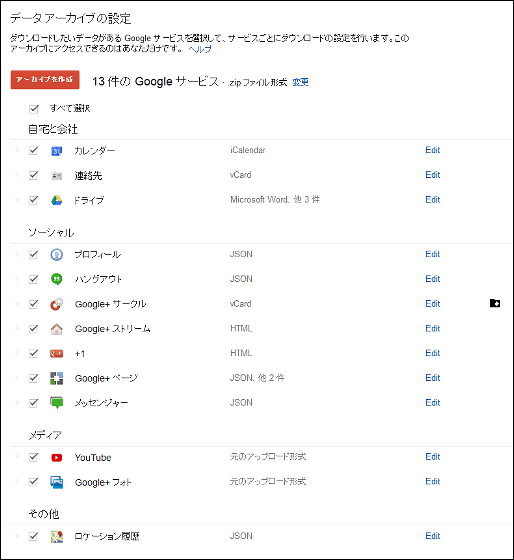Uncheck the Profile (プロフィール) checkbox
Viewport: 514px width, 560px height.
[x=34, y=254]
